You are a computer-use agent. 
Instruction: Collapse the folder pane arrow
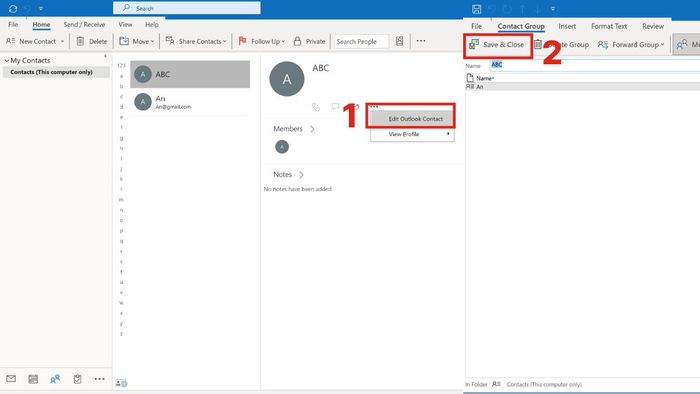tap(105, 56)
